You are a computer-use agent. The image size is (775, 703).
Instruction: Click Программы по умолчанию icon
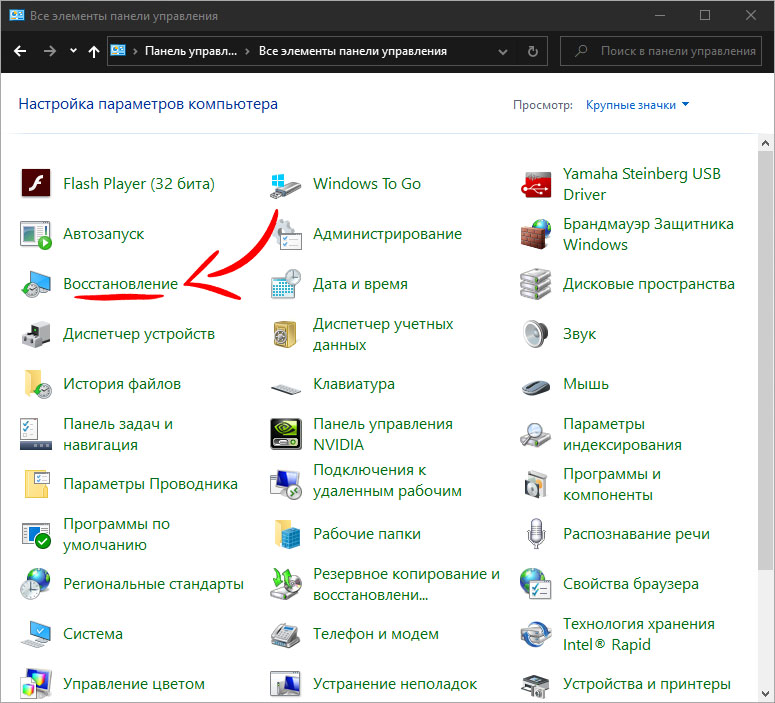pyautogui.click(x=36, y=534)
